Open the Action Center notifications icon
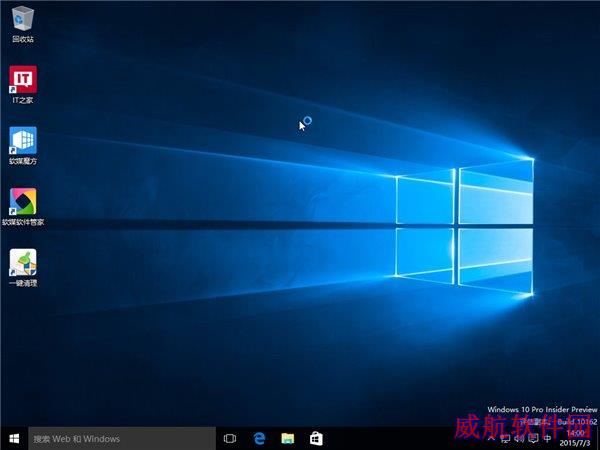The image size is (600, 450). pyautogui.click(x=533, y=439)
